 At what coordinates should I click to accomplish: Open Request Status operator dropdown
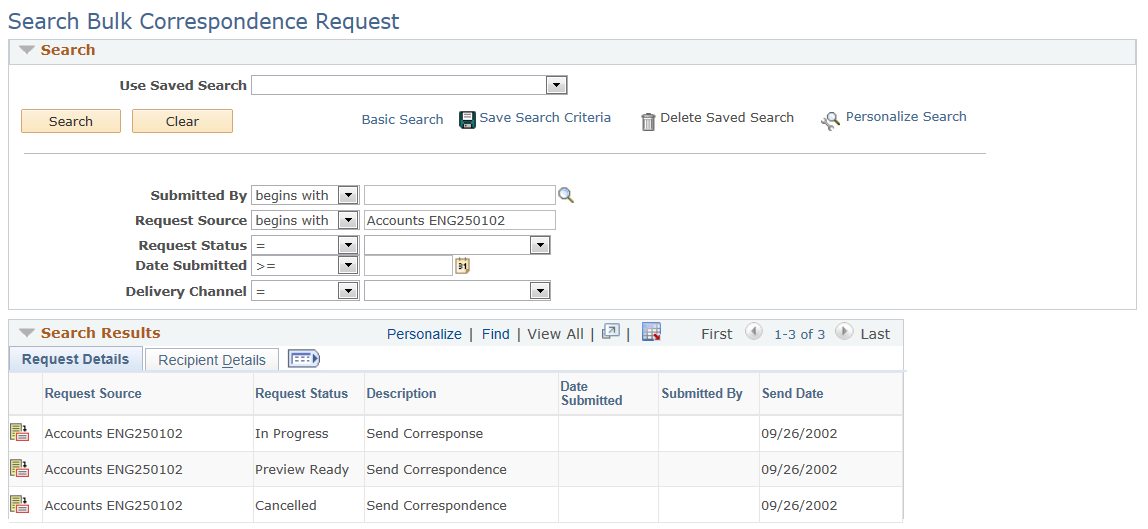click(348, 245)
